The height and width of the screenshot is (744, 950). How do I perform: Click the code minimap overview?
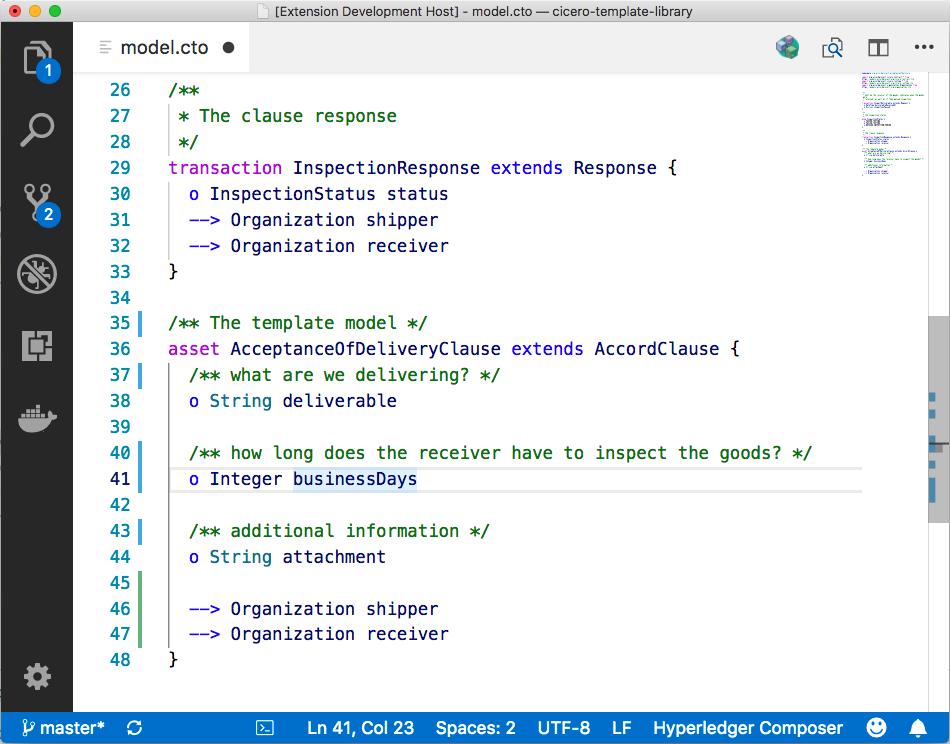point(894,124)
